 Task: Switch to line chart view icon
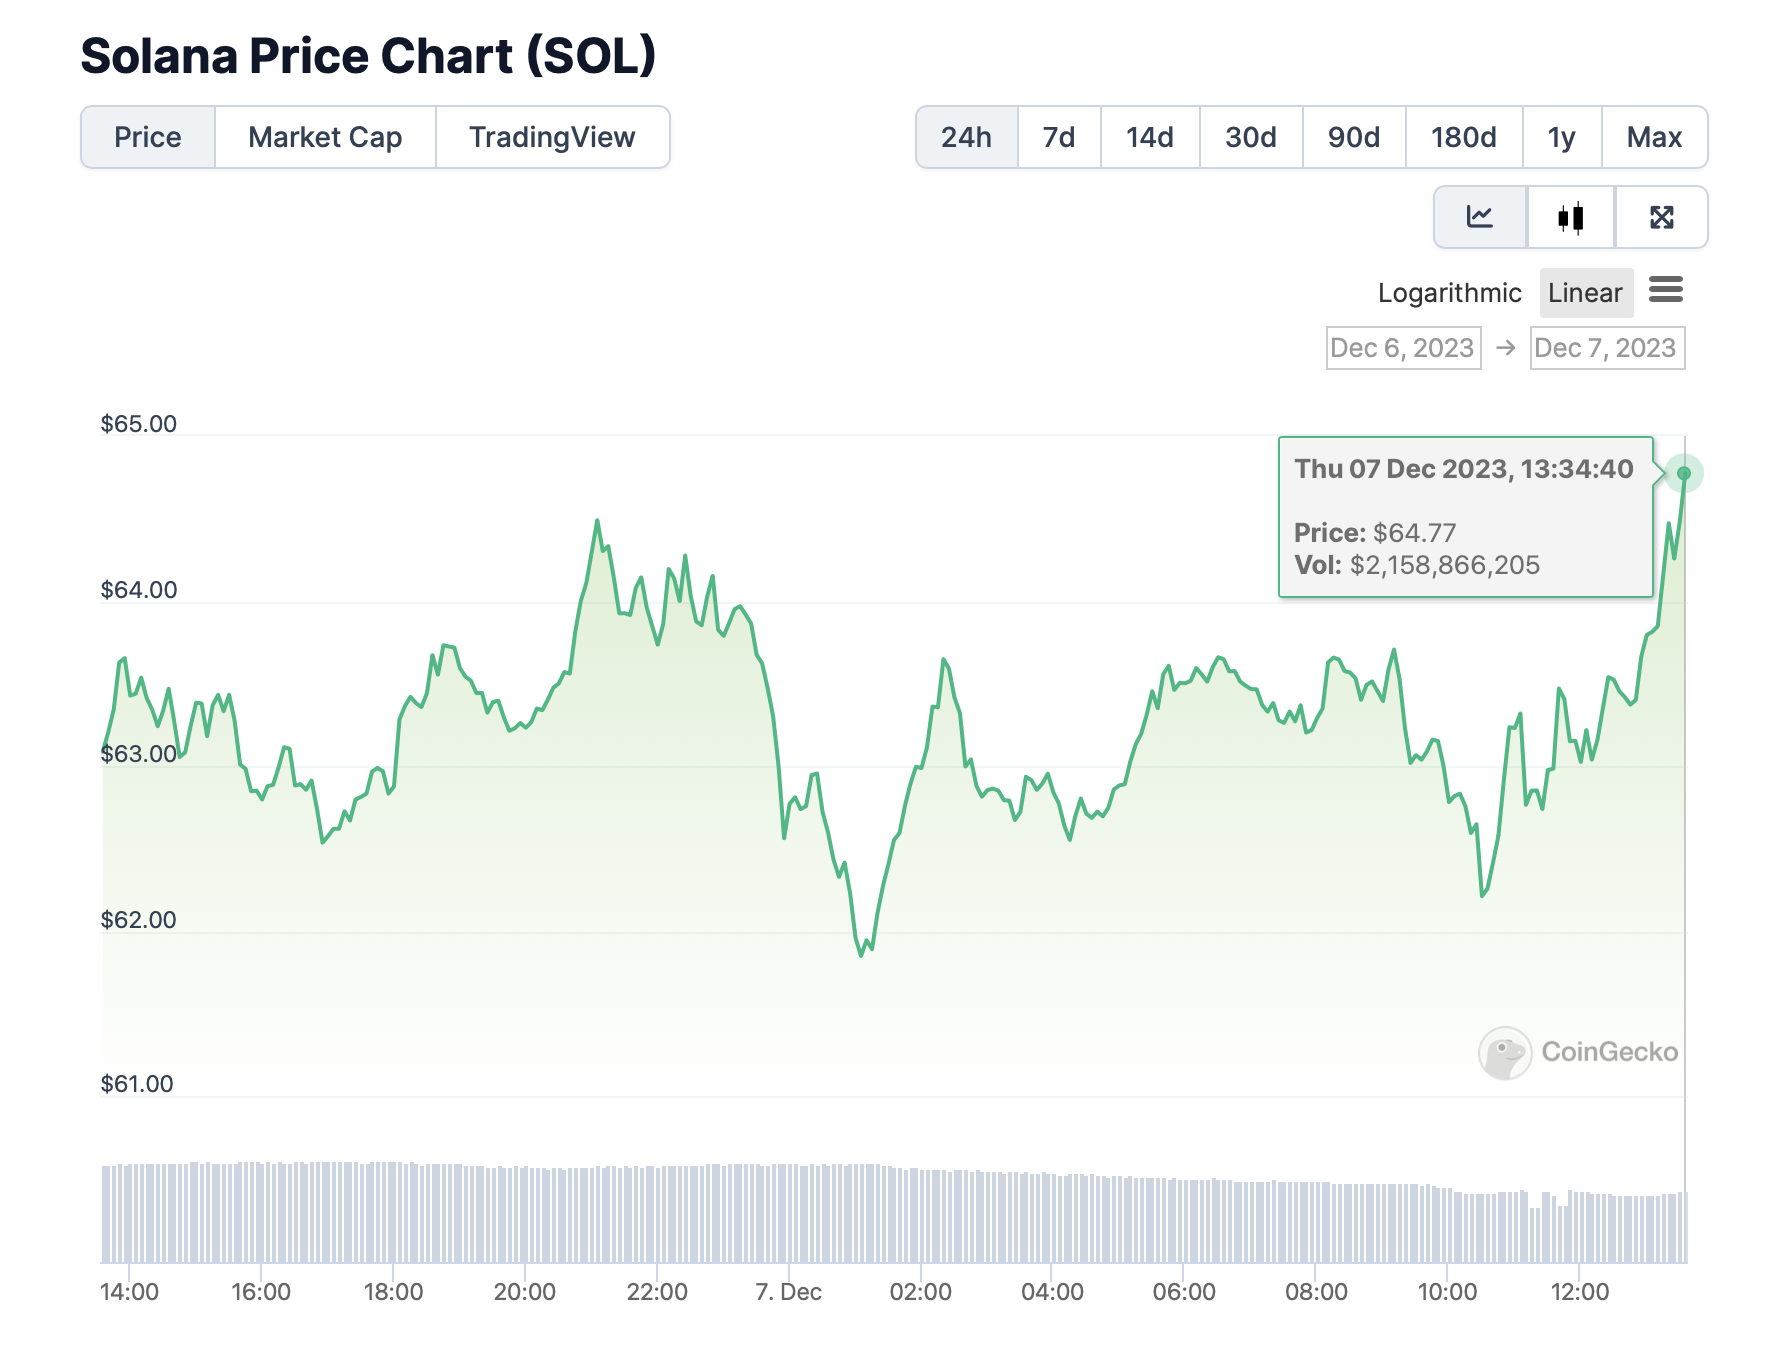click(x=1480, y=217)
